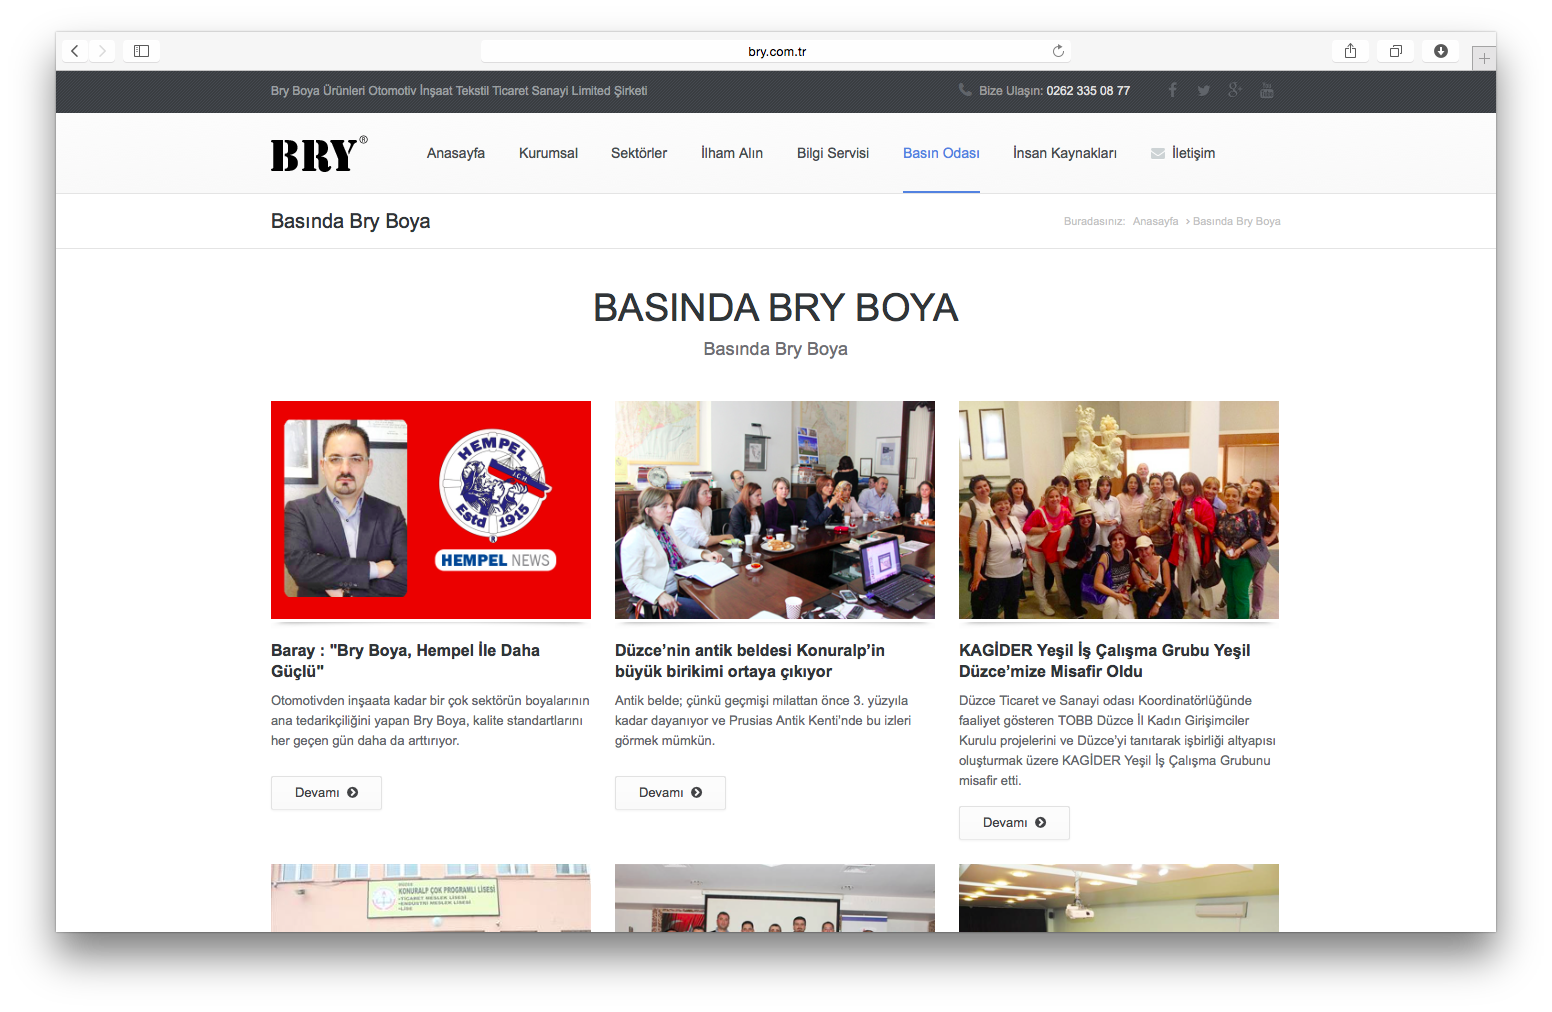The height and width of the screenshot is (1012, 1552).
Task: Open the bottom middle projector screen thumbnail
Action: 775,898
